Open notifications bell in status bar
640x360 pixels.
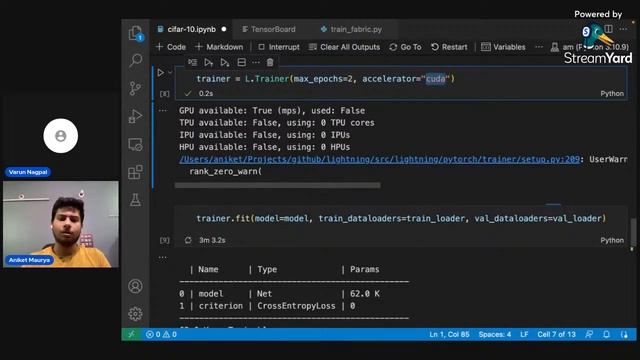pos(607,334)
